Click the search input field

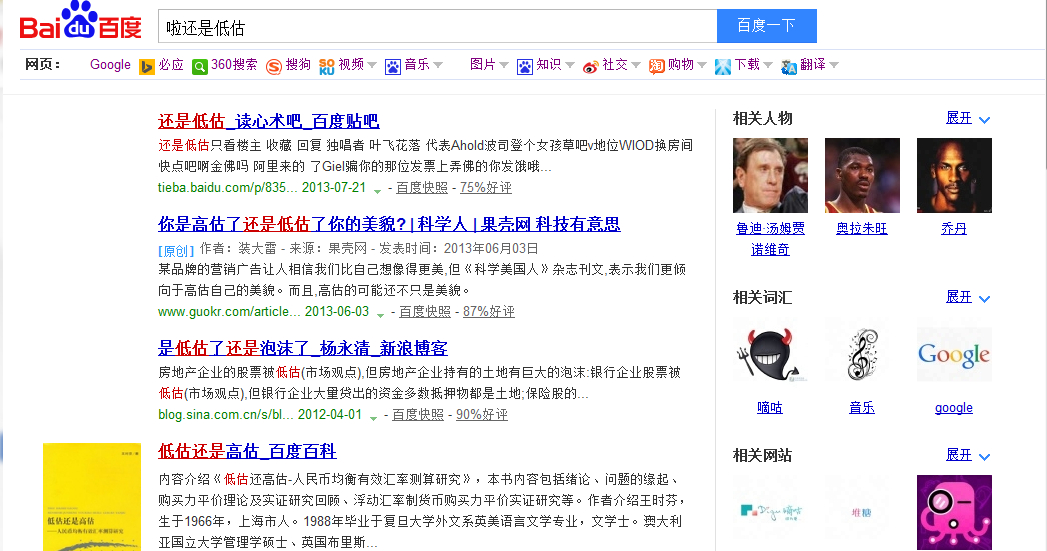(x=437, y=27)
